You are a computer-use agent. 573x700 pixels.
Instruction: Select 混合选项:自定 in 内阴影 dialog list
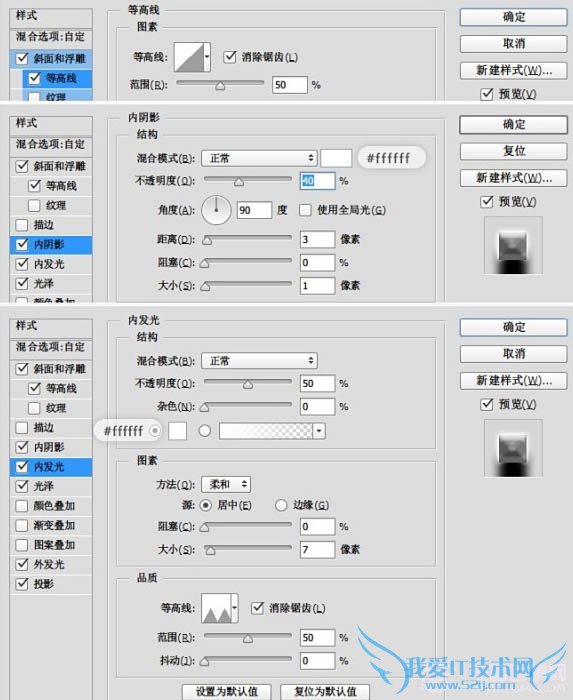click(x=50, y=144)
